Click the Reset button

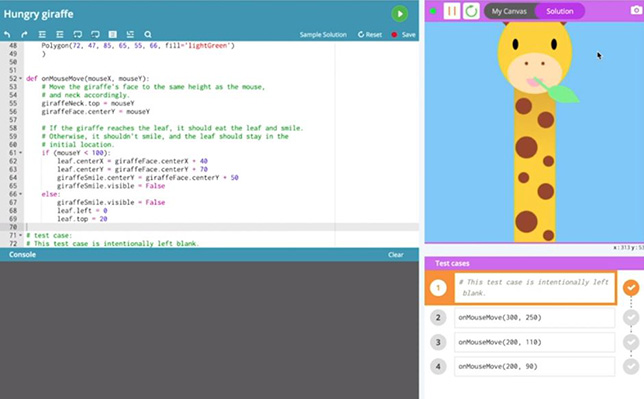coord(370,35)
